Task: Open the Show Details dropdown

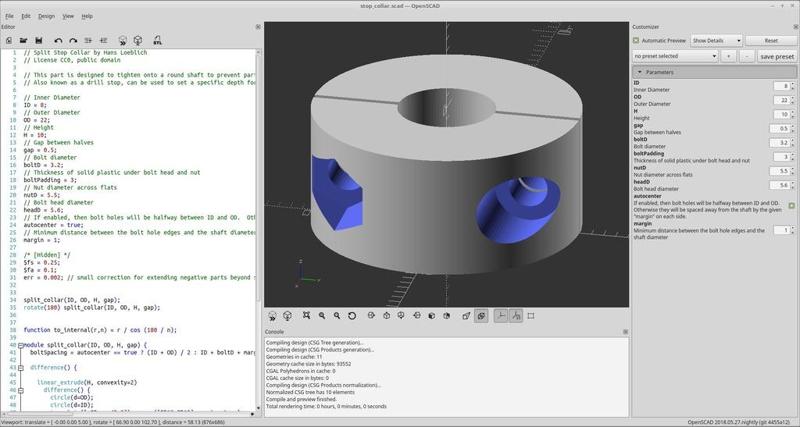Action: point(716,40)
